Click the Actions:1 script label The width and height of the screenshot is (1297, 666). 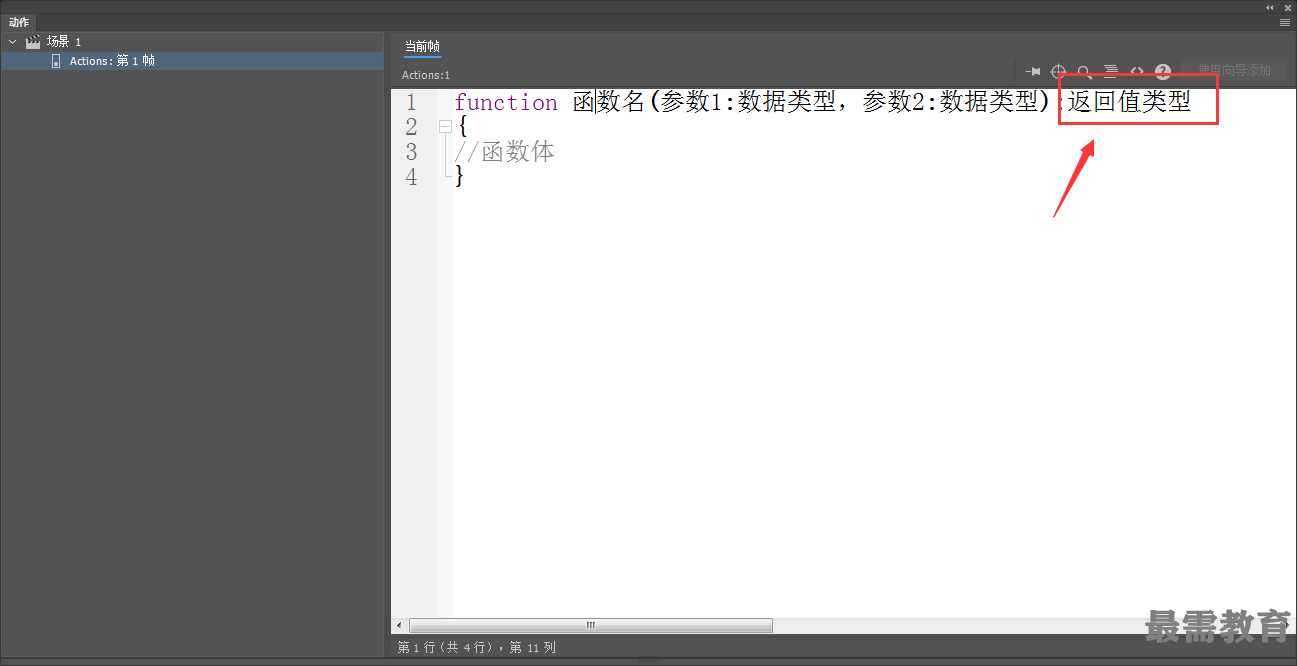point(426,75)
